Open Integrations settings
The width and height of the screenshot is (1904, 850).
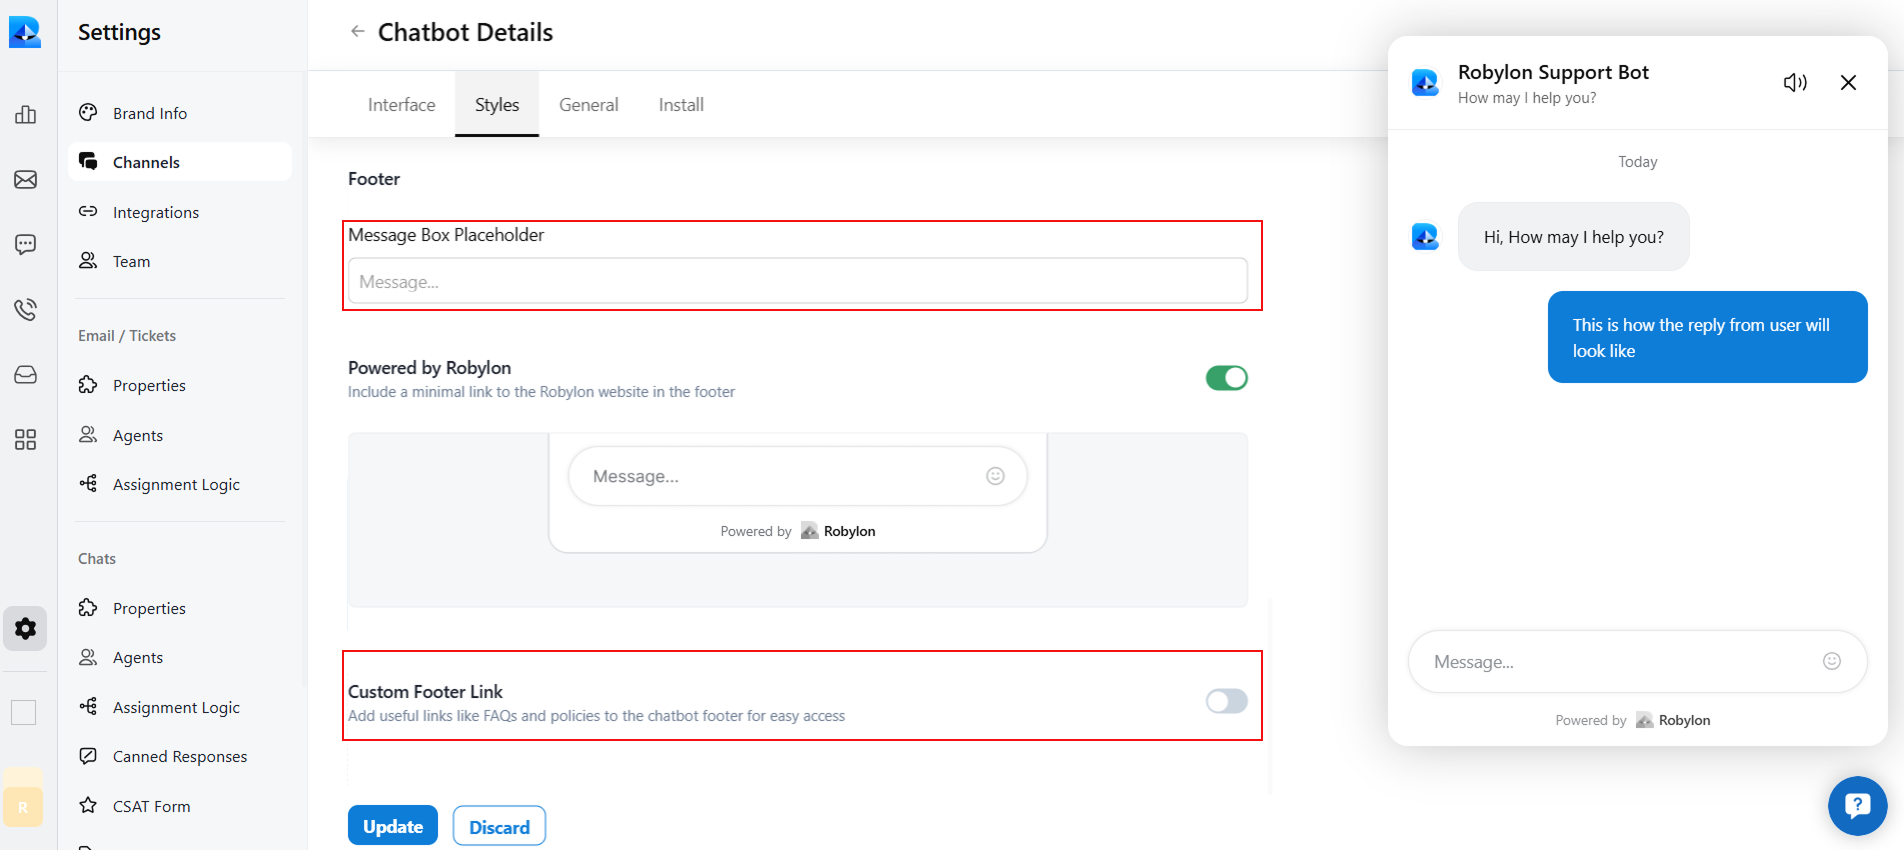pyautogui.click(x=180, y=212)
